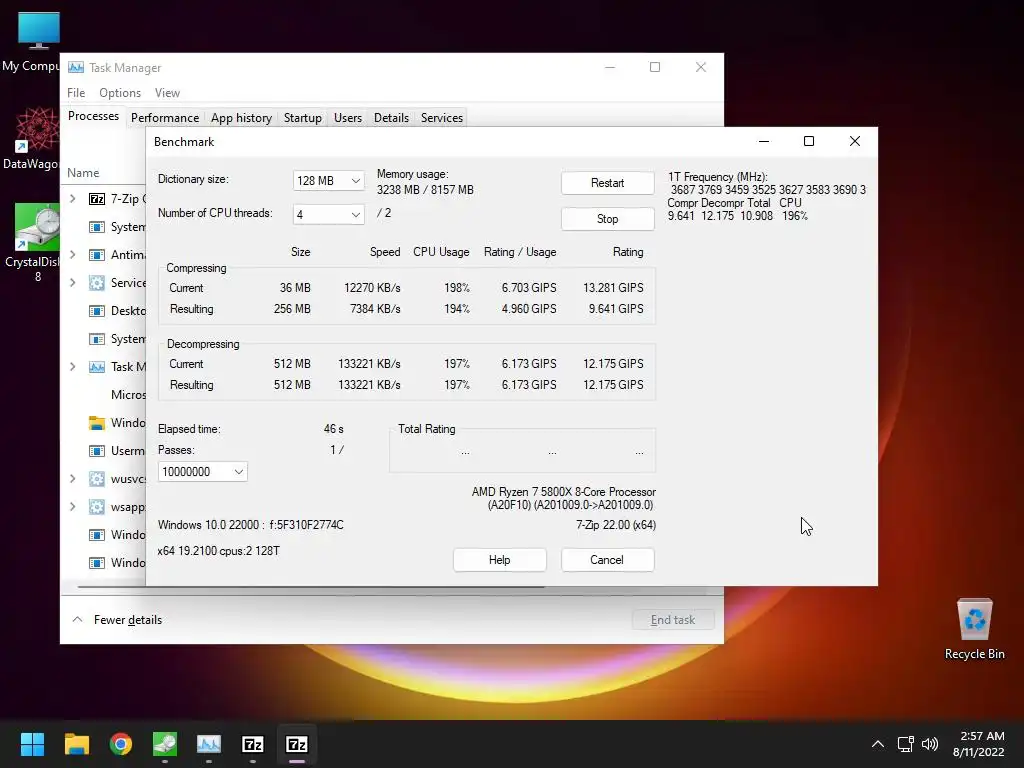
Task: Switch to the Performance tab
Action: [165, 118]
